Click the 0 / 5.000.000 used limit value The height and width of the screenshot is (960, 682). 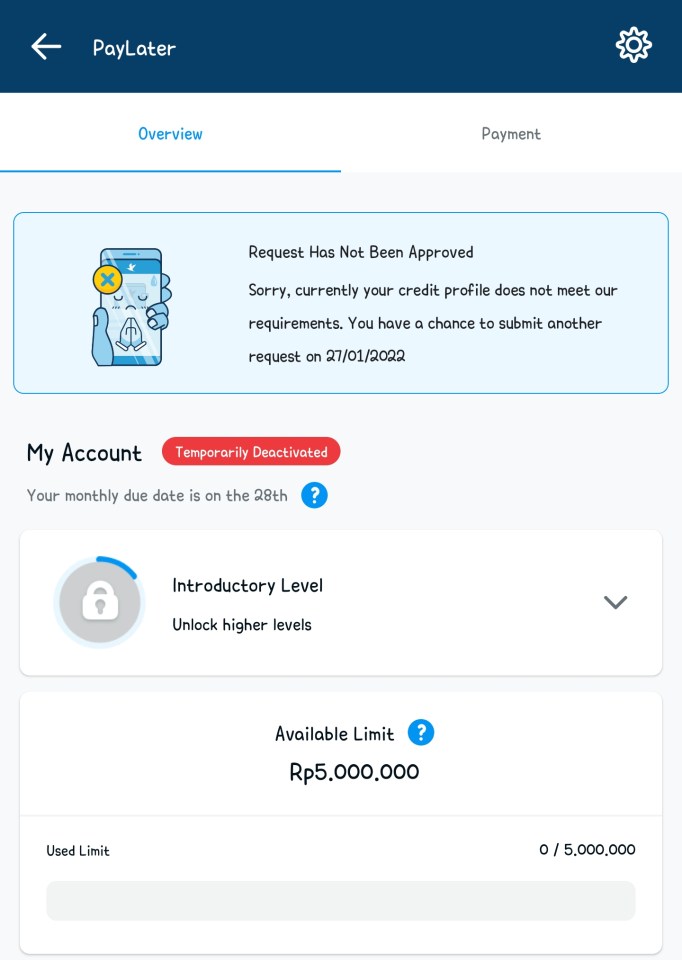(587, 850)
